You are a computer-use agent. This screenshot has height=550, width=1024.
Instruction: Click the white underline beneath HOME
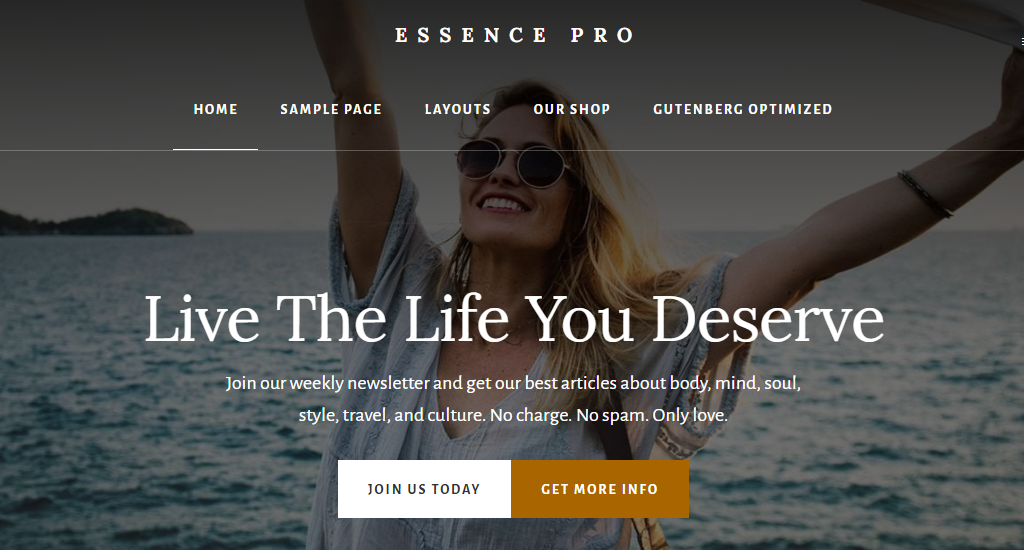tap(216, 150)
